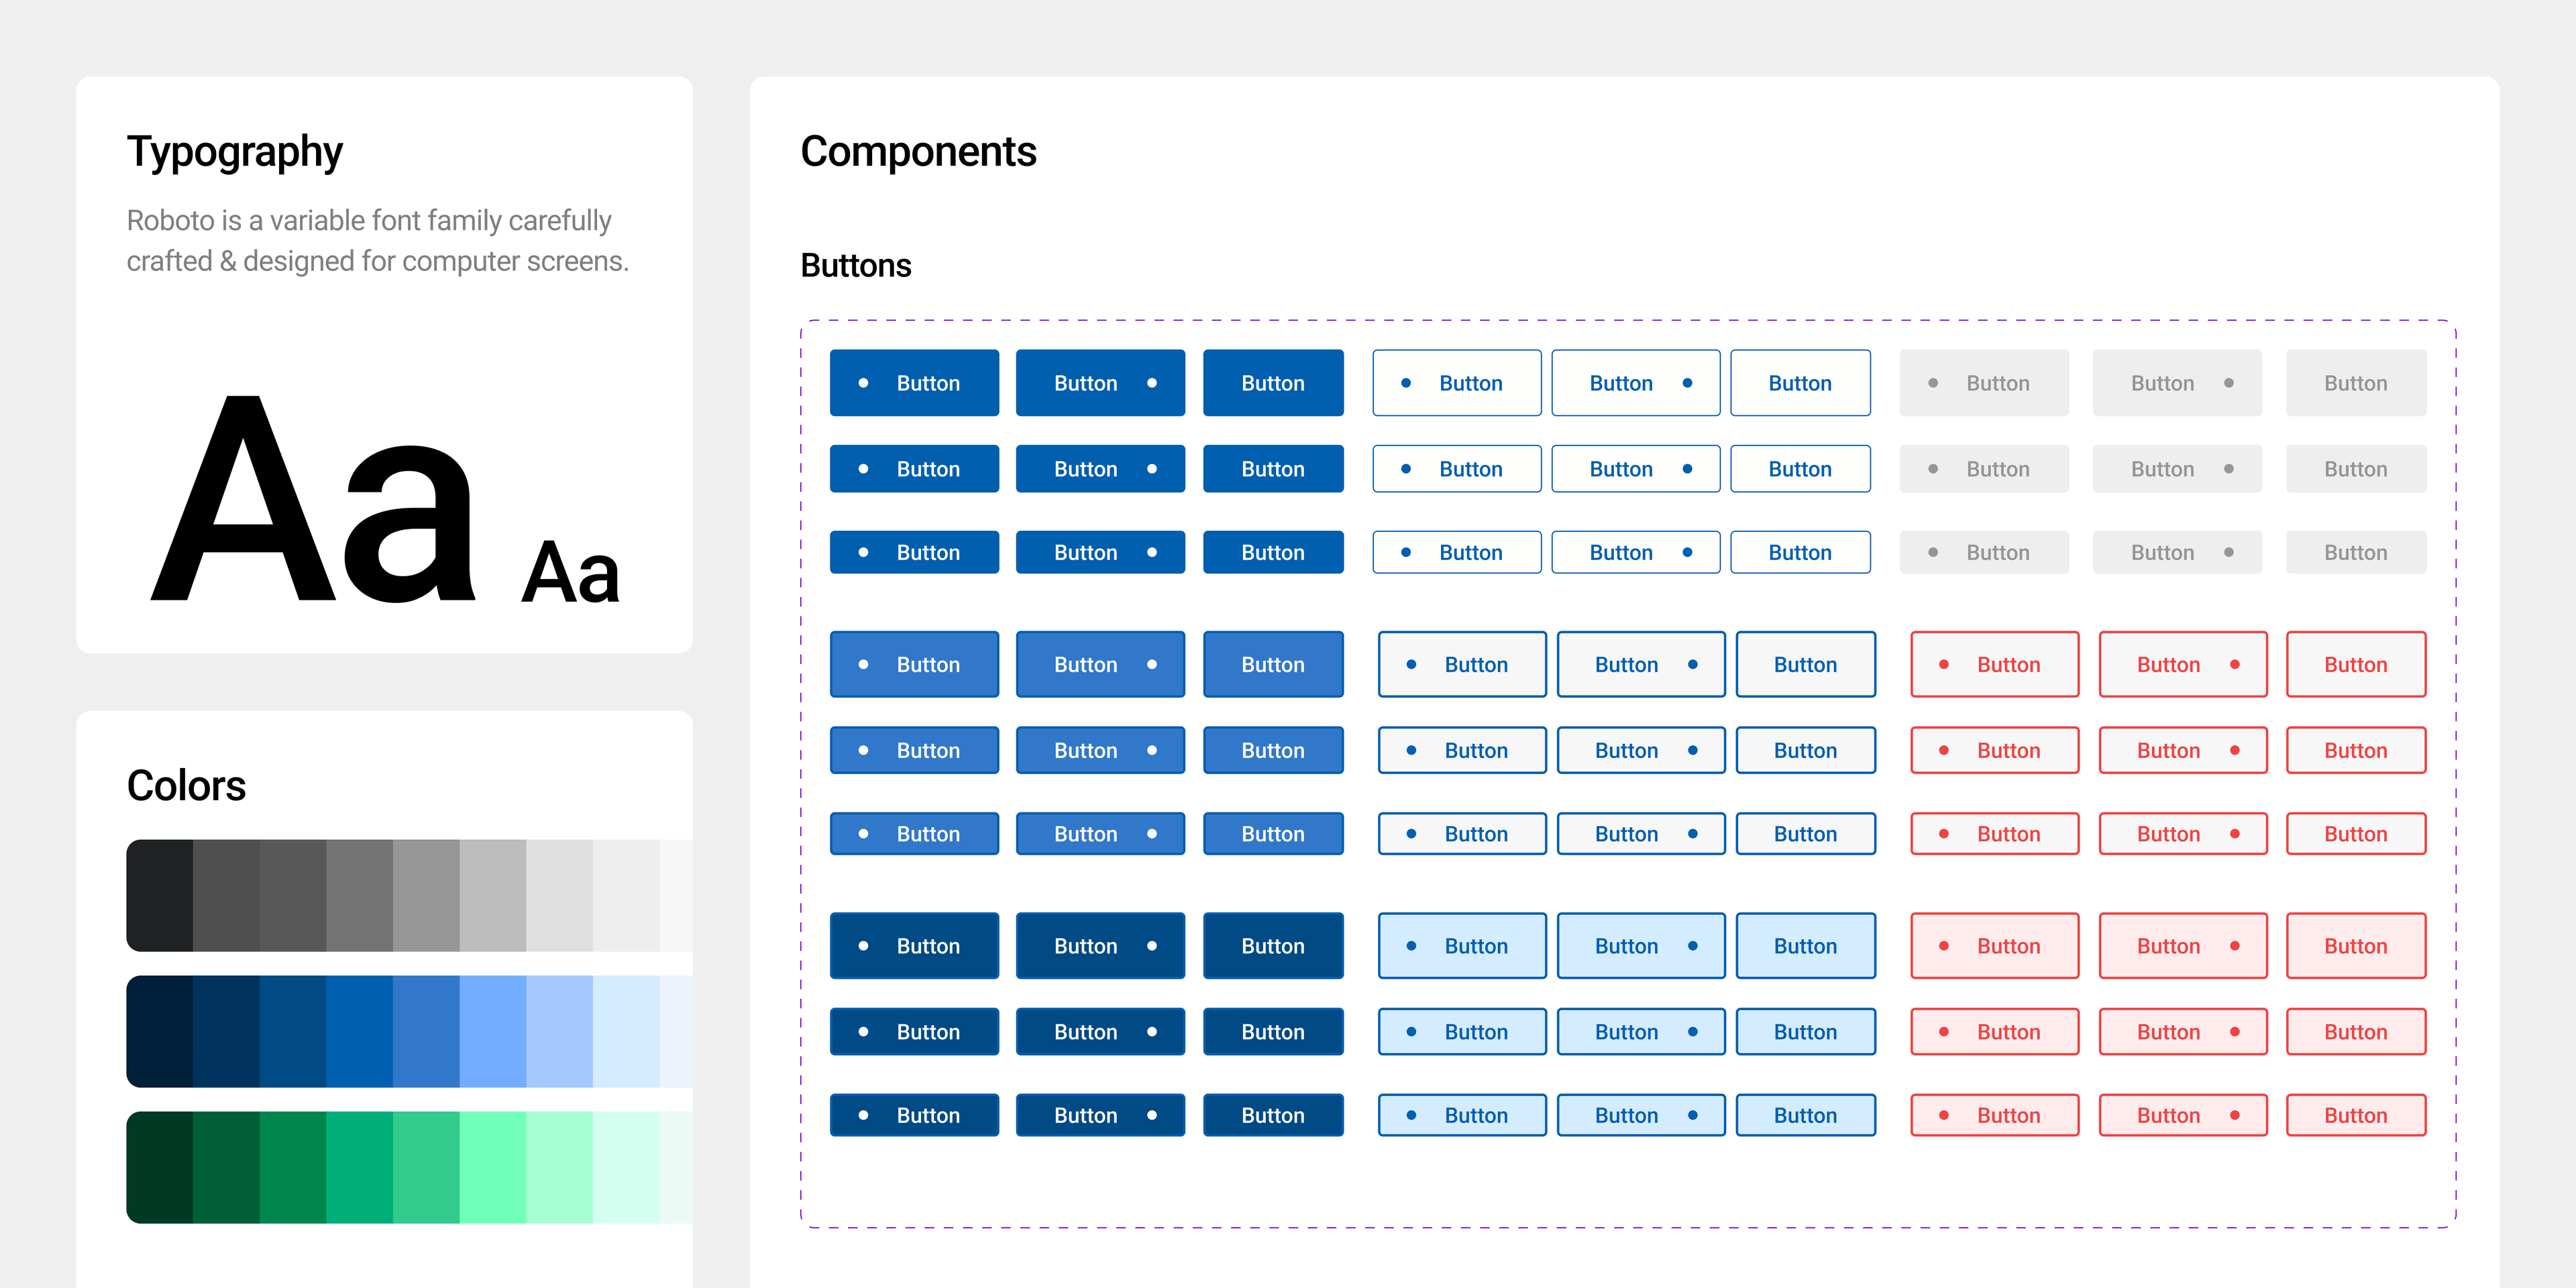Click the medium disabled gray Button with trailing dot

2177,469
